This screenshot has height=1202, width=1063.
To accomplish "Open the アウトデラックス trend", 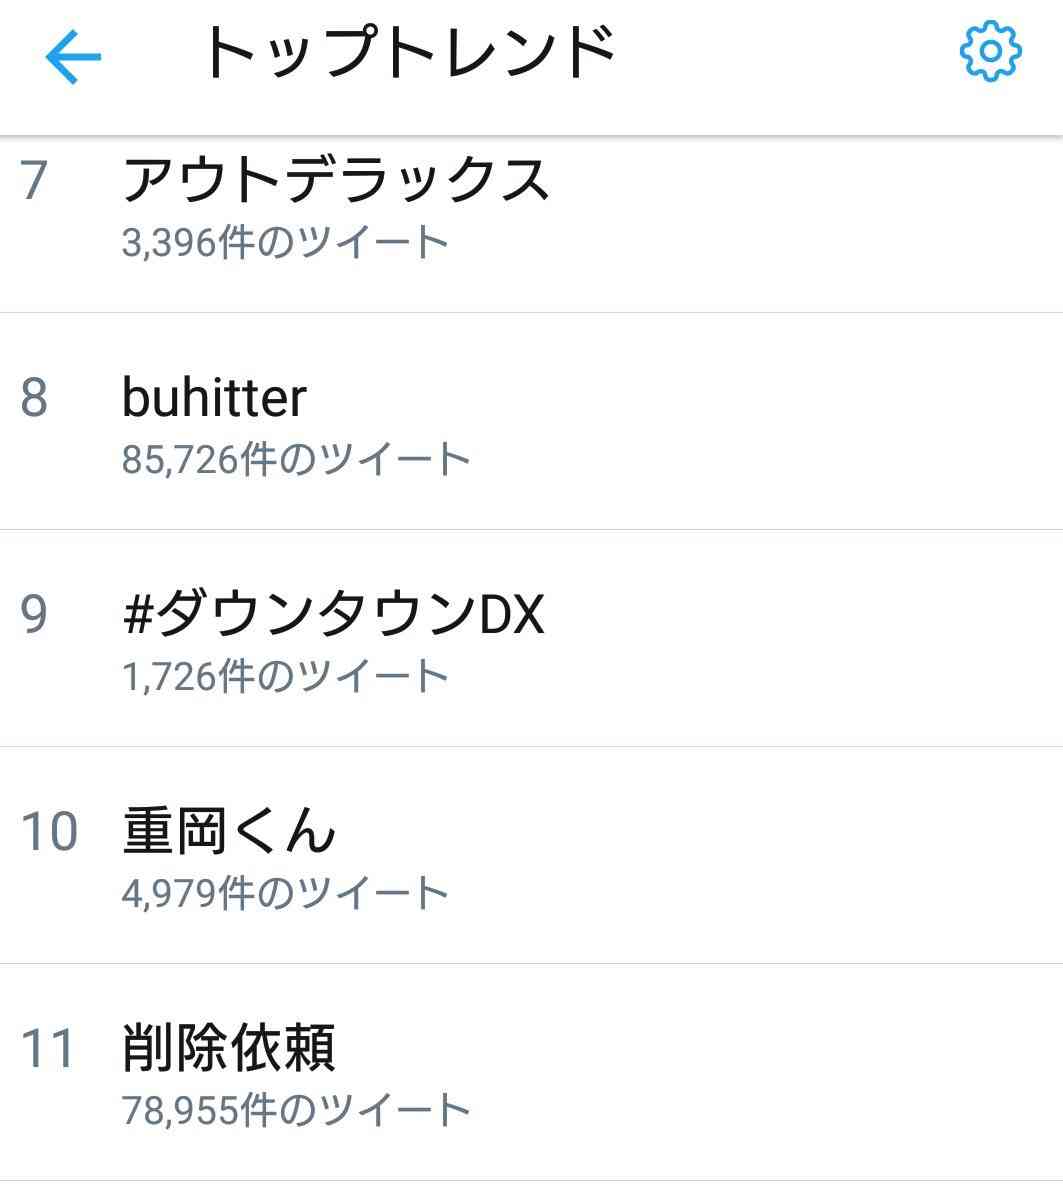I will 336,181.
